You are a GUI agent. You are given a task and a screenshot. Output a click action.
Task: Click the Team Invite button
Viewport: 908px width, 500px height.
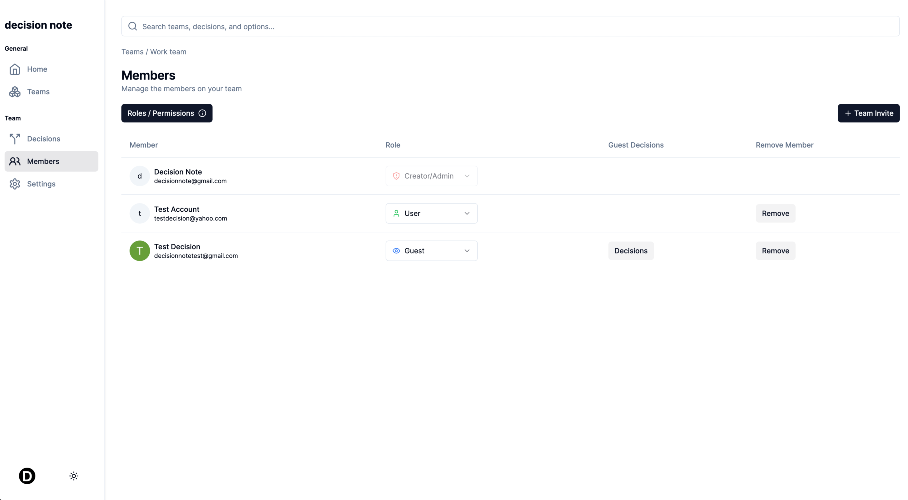pos(869,113)
